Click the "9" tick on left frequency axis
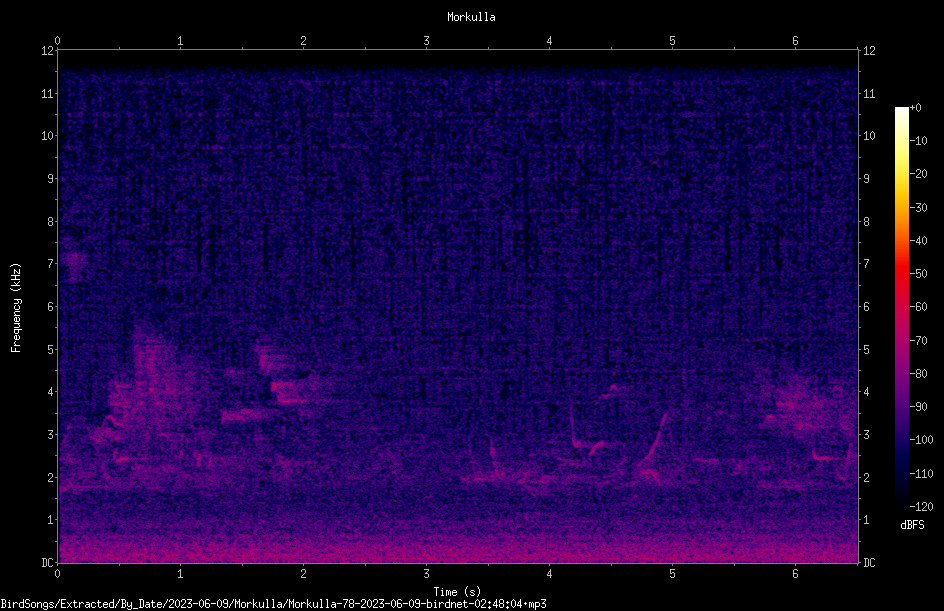The image size is (944, 611). (50, 179)
